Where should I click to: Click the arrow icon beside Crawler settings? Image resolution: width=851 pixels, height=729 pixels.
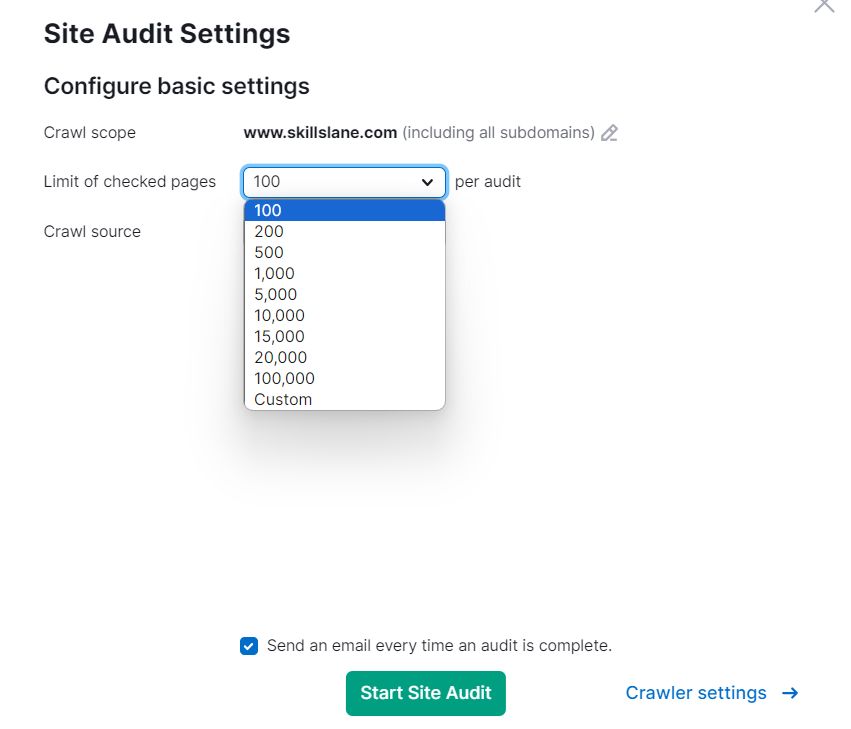(x=790, y=692)
